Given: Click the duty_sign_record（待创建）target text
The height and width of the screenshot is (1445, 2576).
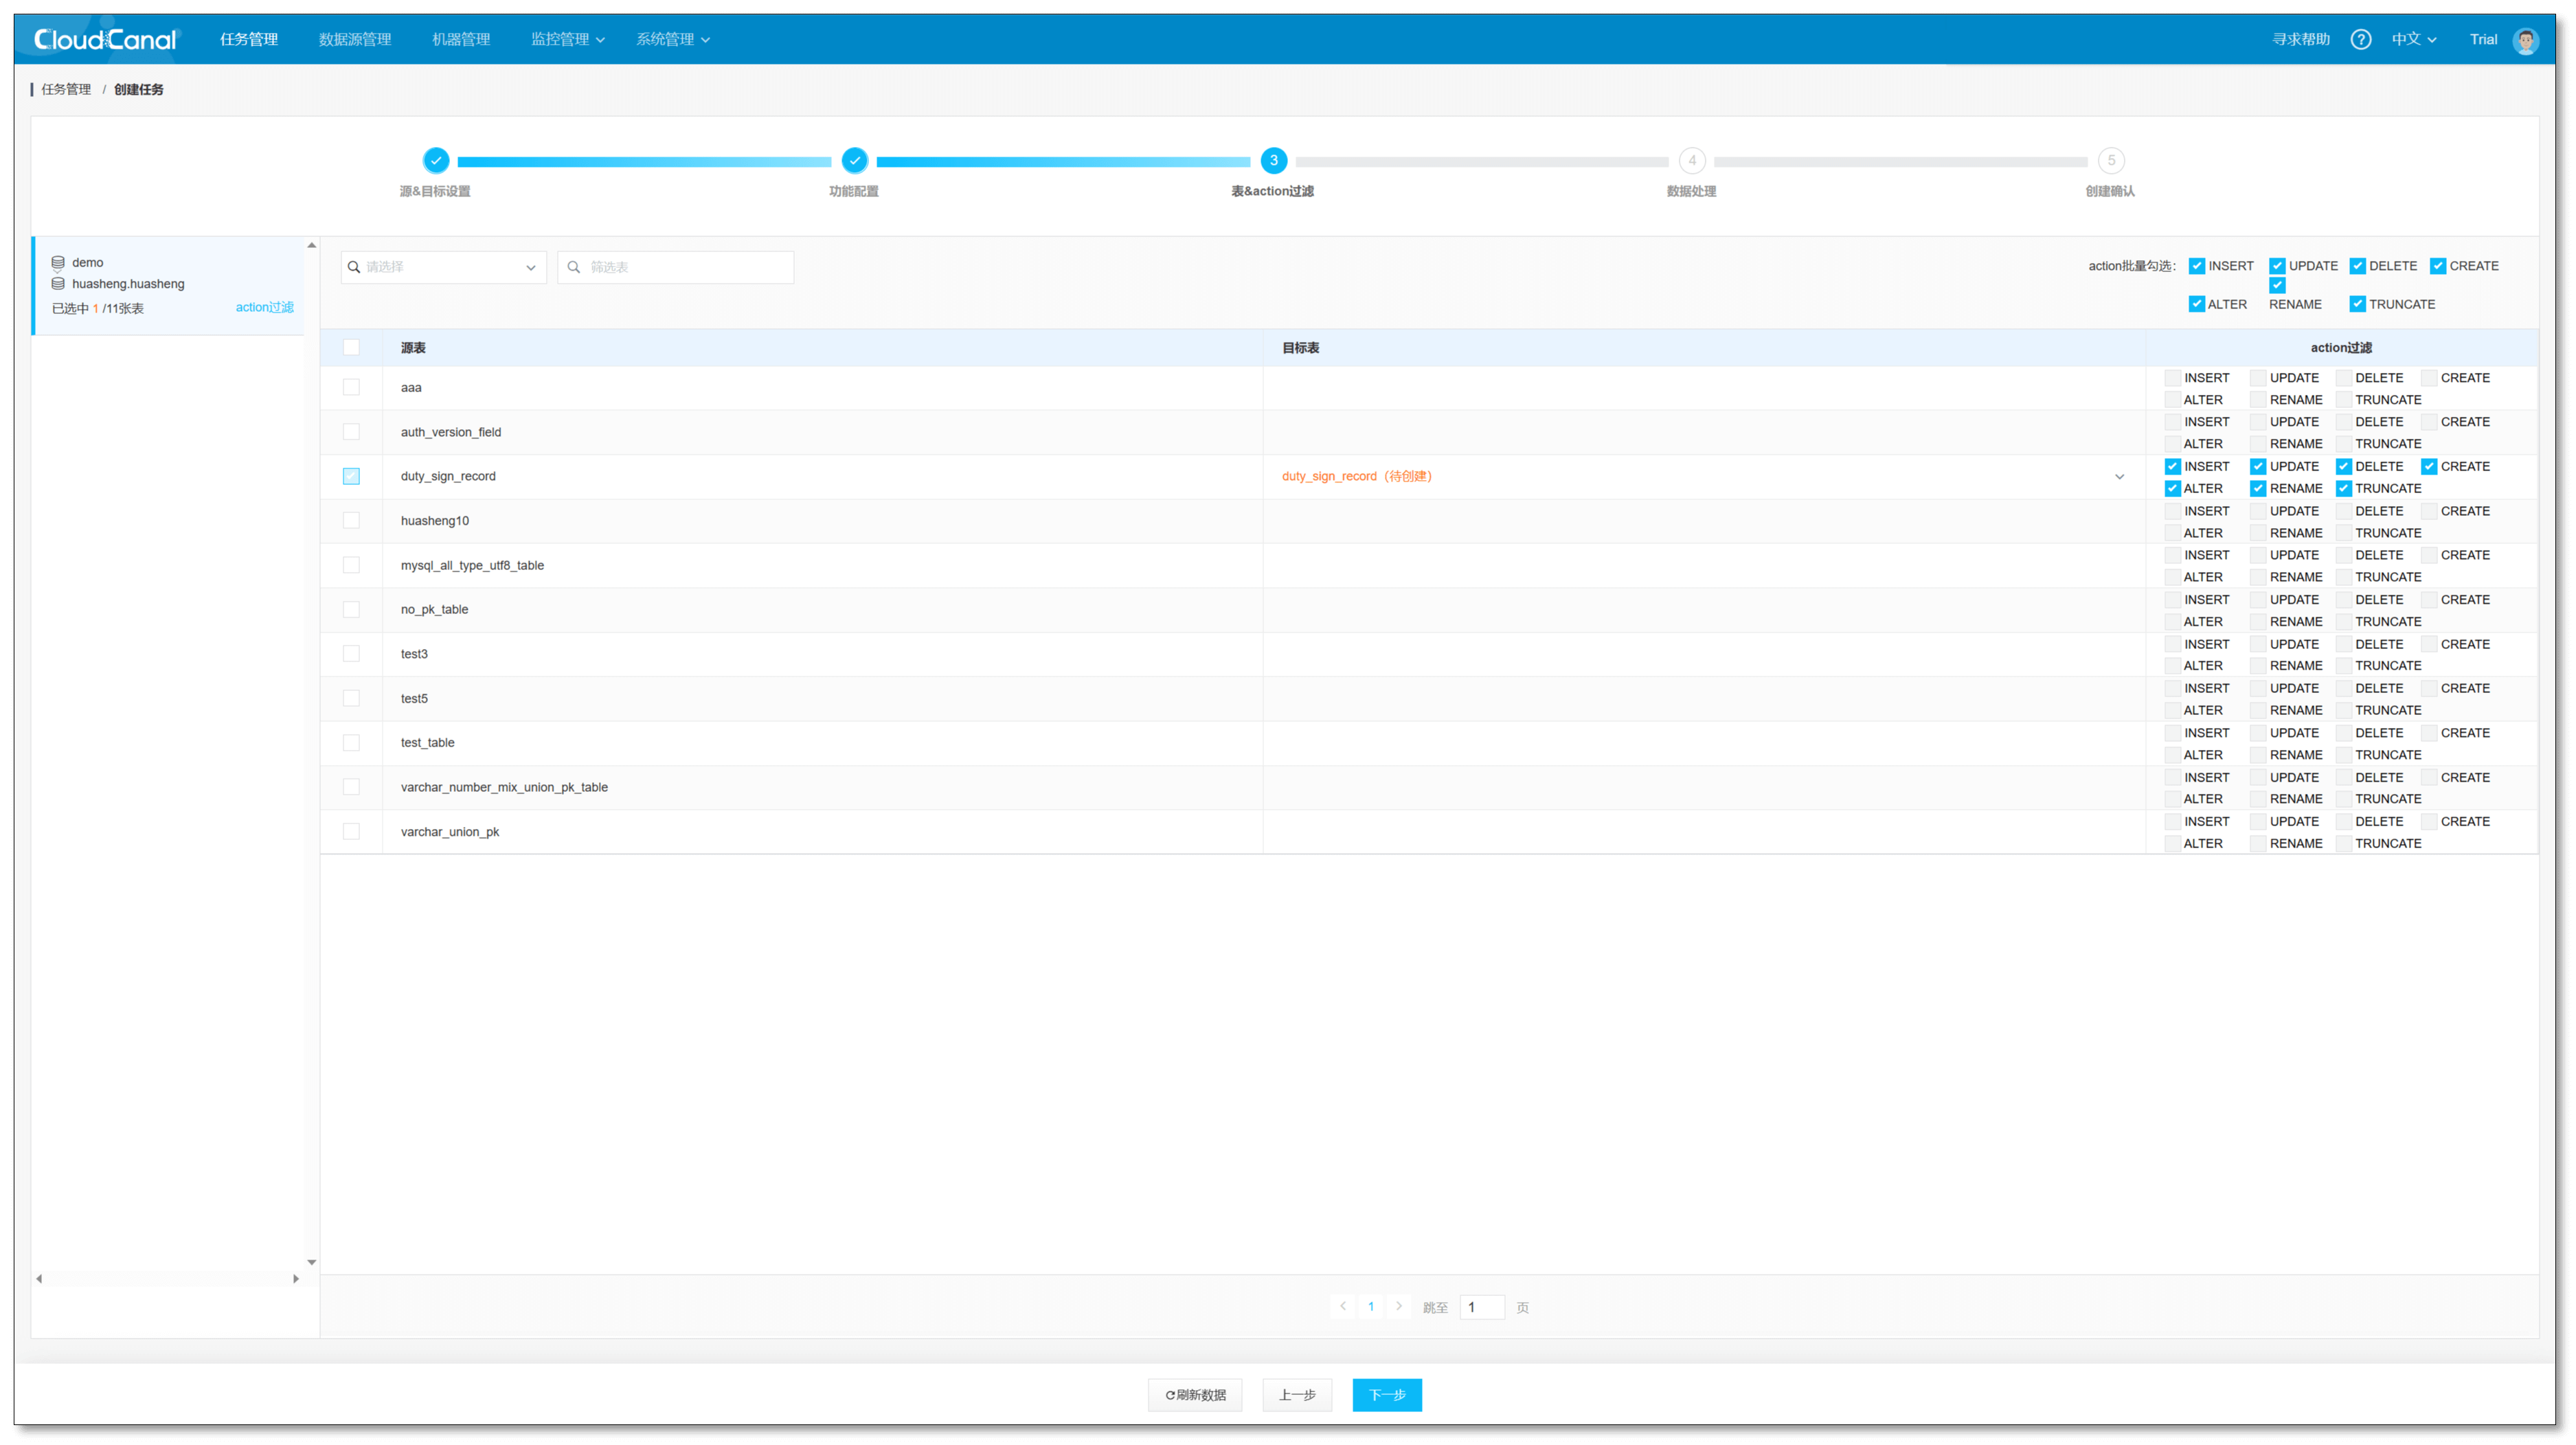Looking at the screenshot, I should pyautogui.click(x=1357, y=476).
